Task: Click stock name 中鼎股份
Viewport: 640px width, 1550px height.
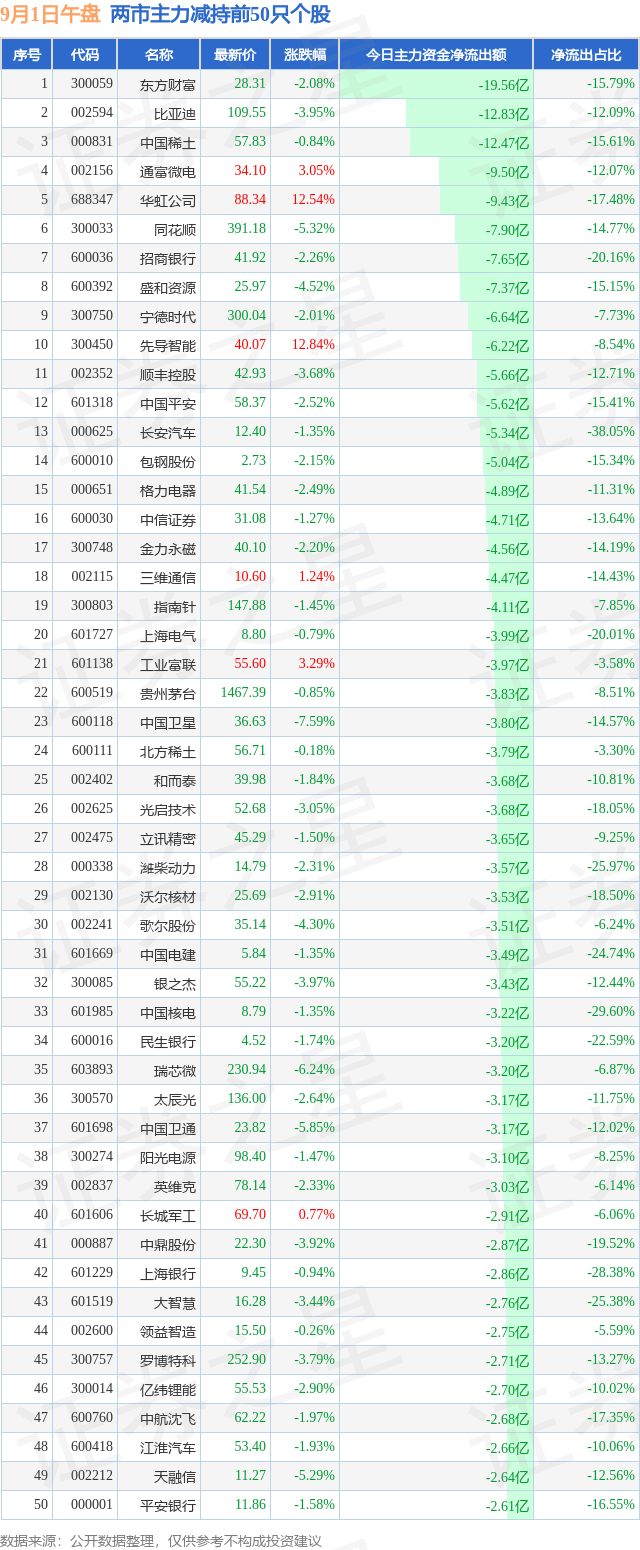Action: (169, 1244)
